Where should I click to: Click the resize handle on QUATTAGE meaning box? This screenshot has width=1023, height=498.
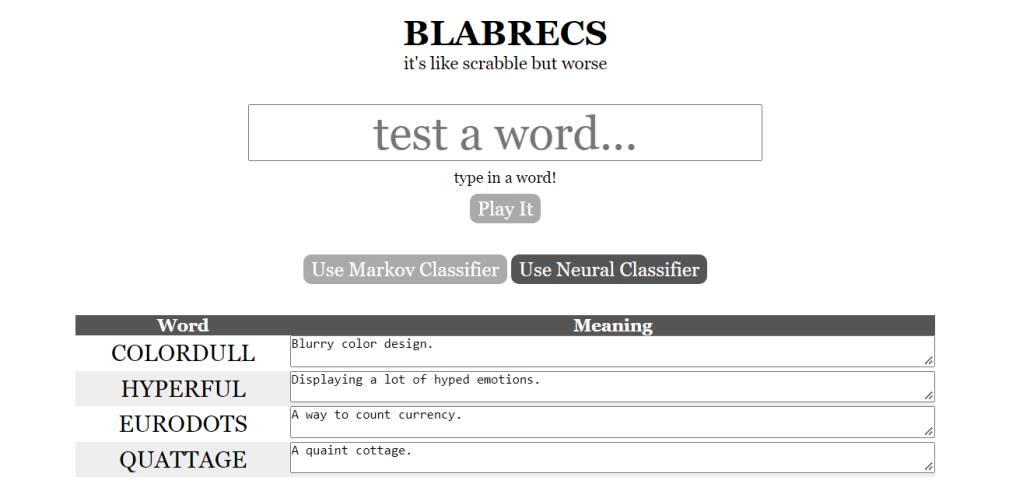[x=929, y=467]
